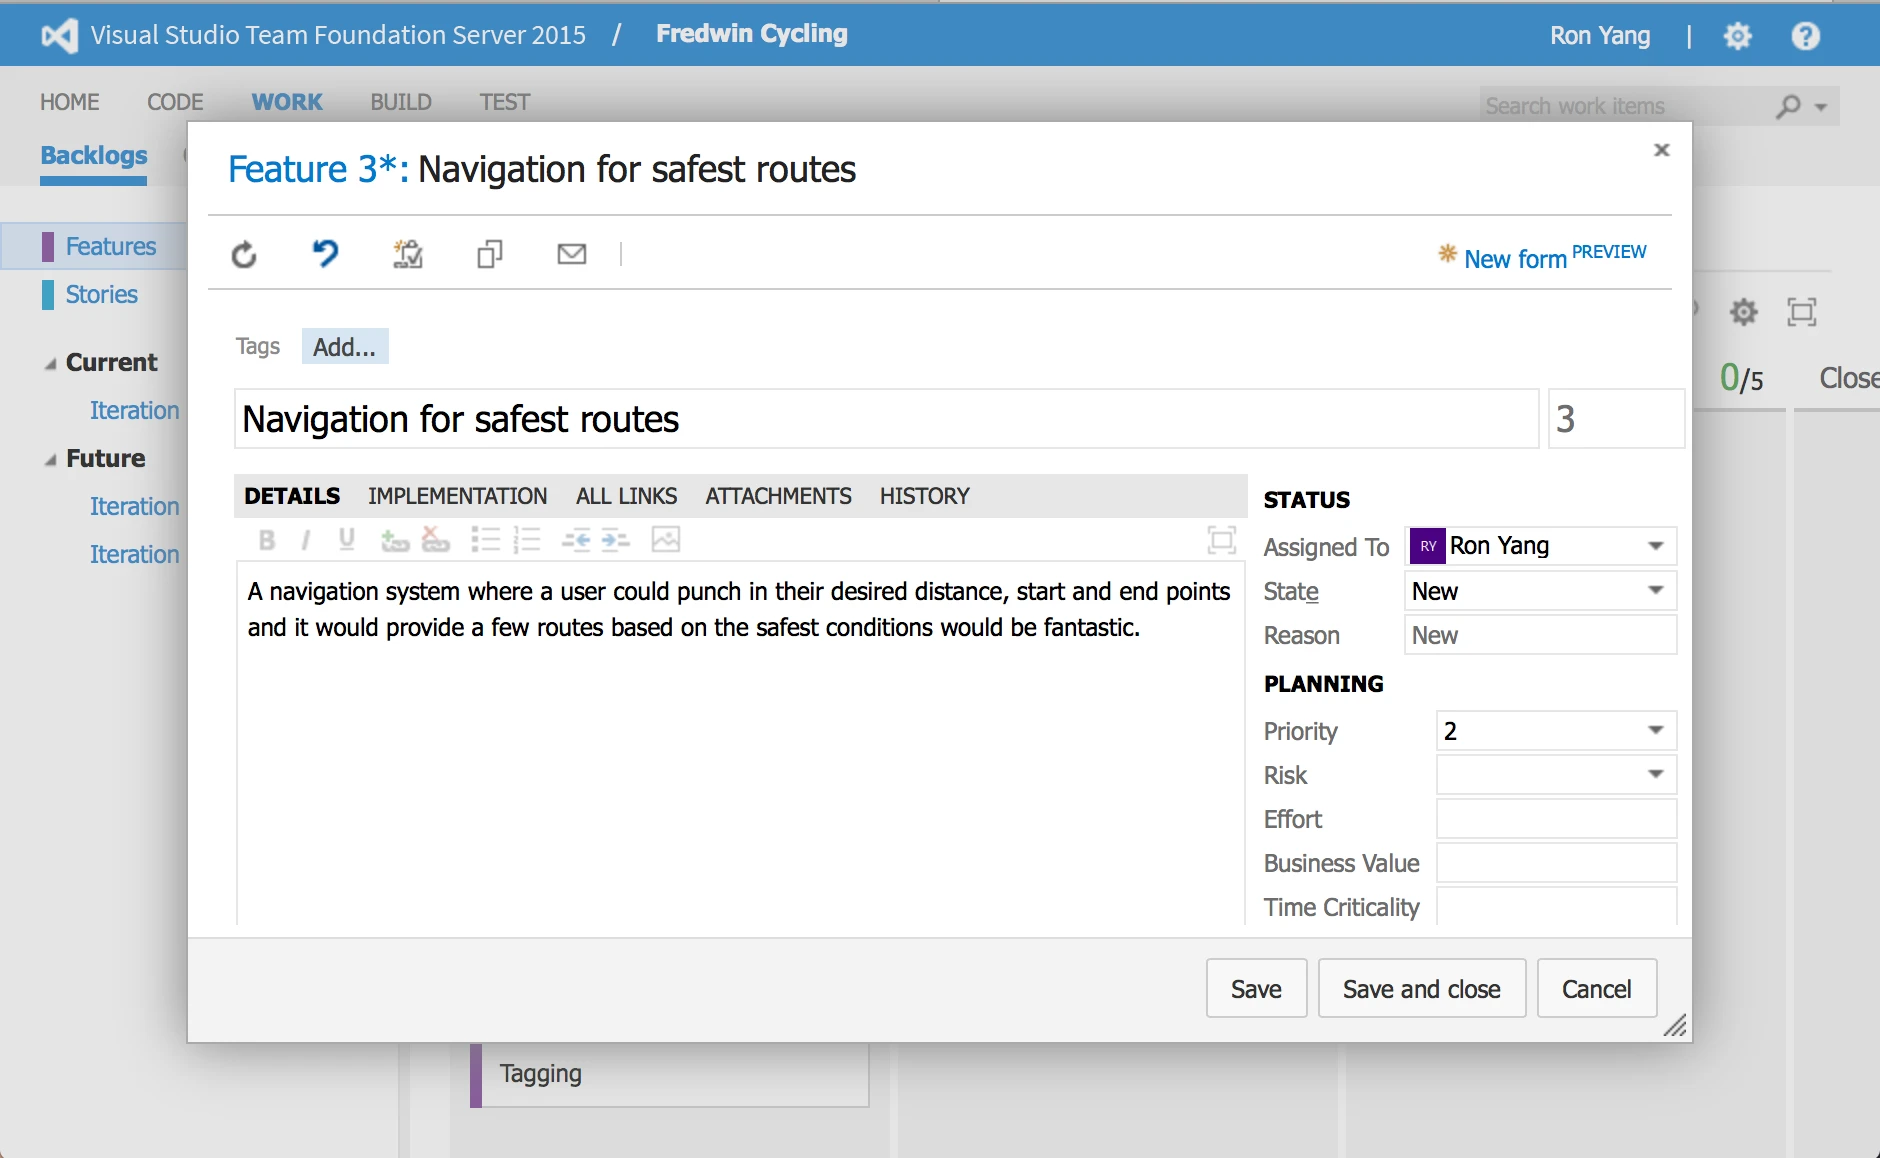
Task: Switch to the Implementation tab
Action: (x=457, y=496)
